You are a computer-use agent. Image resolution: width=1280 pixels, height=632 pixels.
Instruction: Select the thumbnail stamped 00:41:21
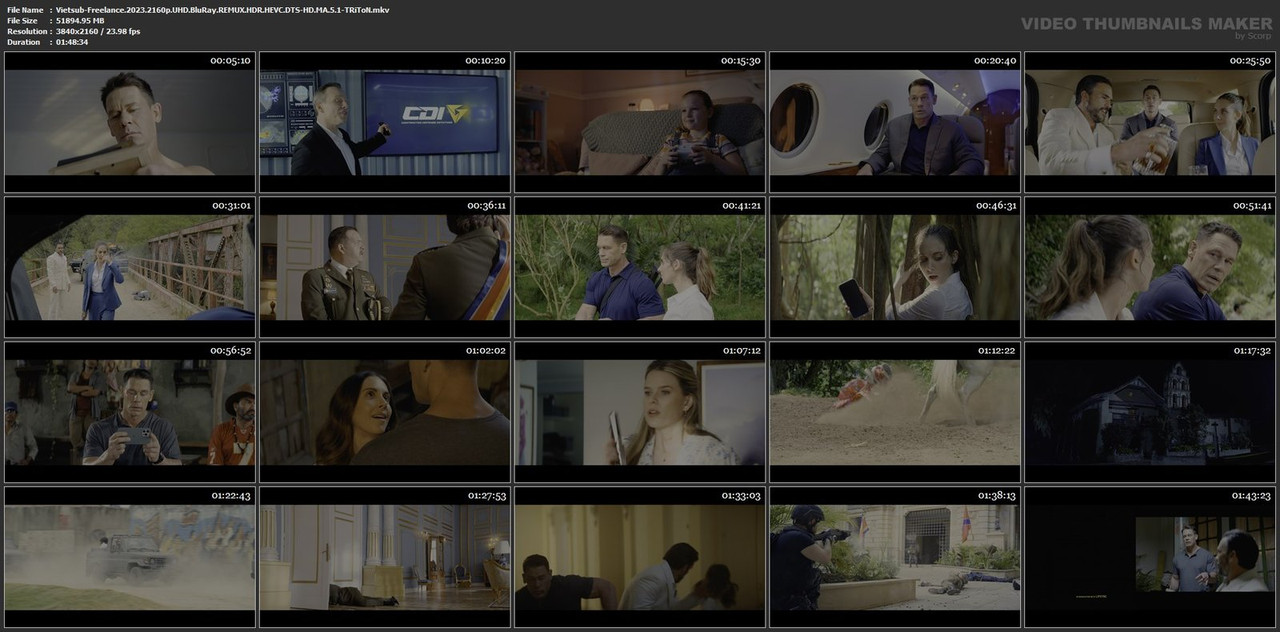pyautogui.click(x=640, y=267)
